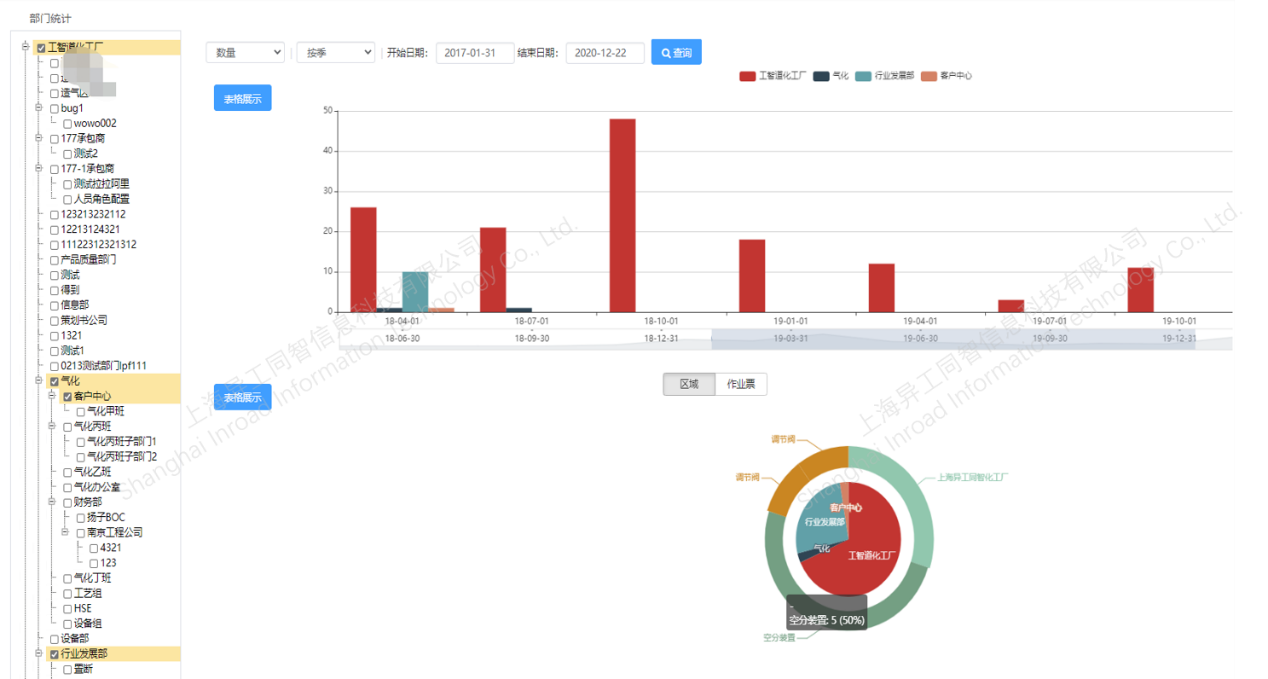Click 表格展示 button above the bar chart

[242, 98]
